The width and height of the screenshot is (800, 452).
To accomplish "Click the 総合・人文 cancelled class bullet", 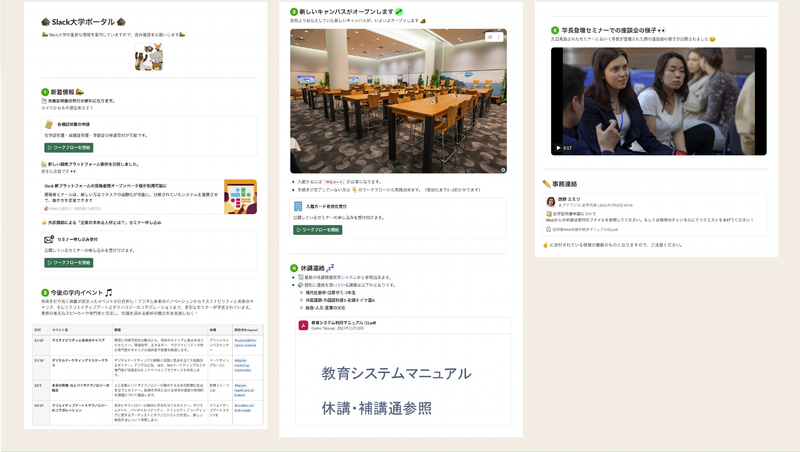I will pos(326,308).
